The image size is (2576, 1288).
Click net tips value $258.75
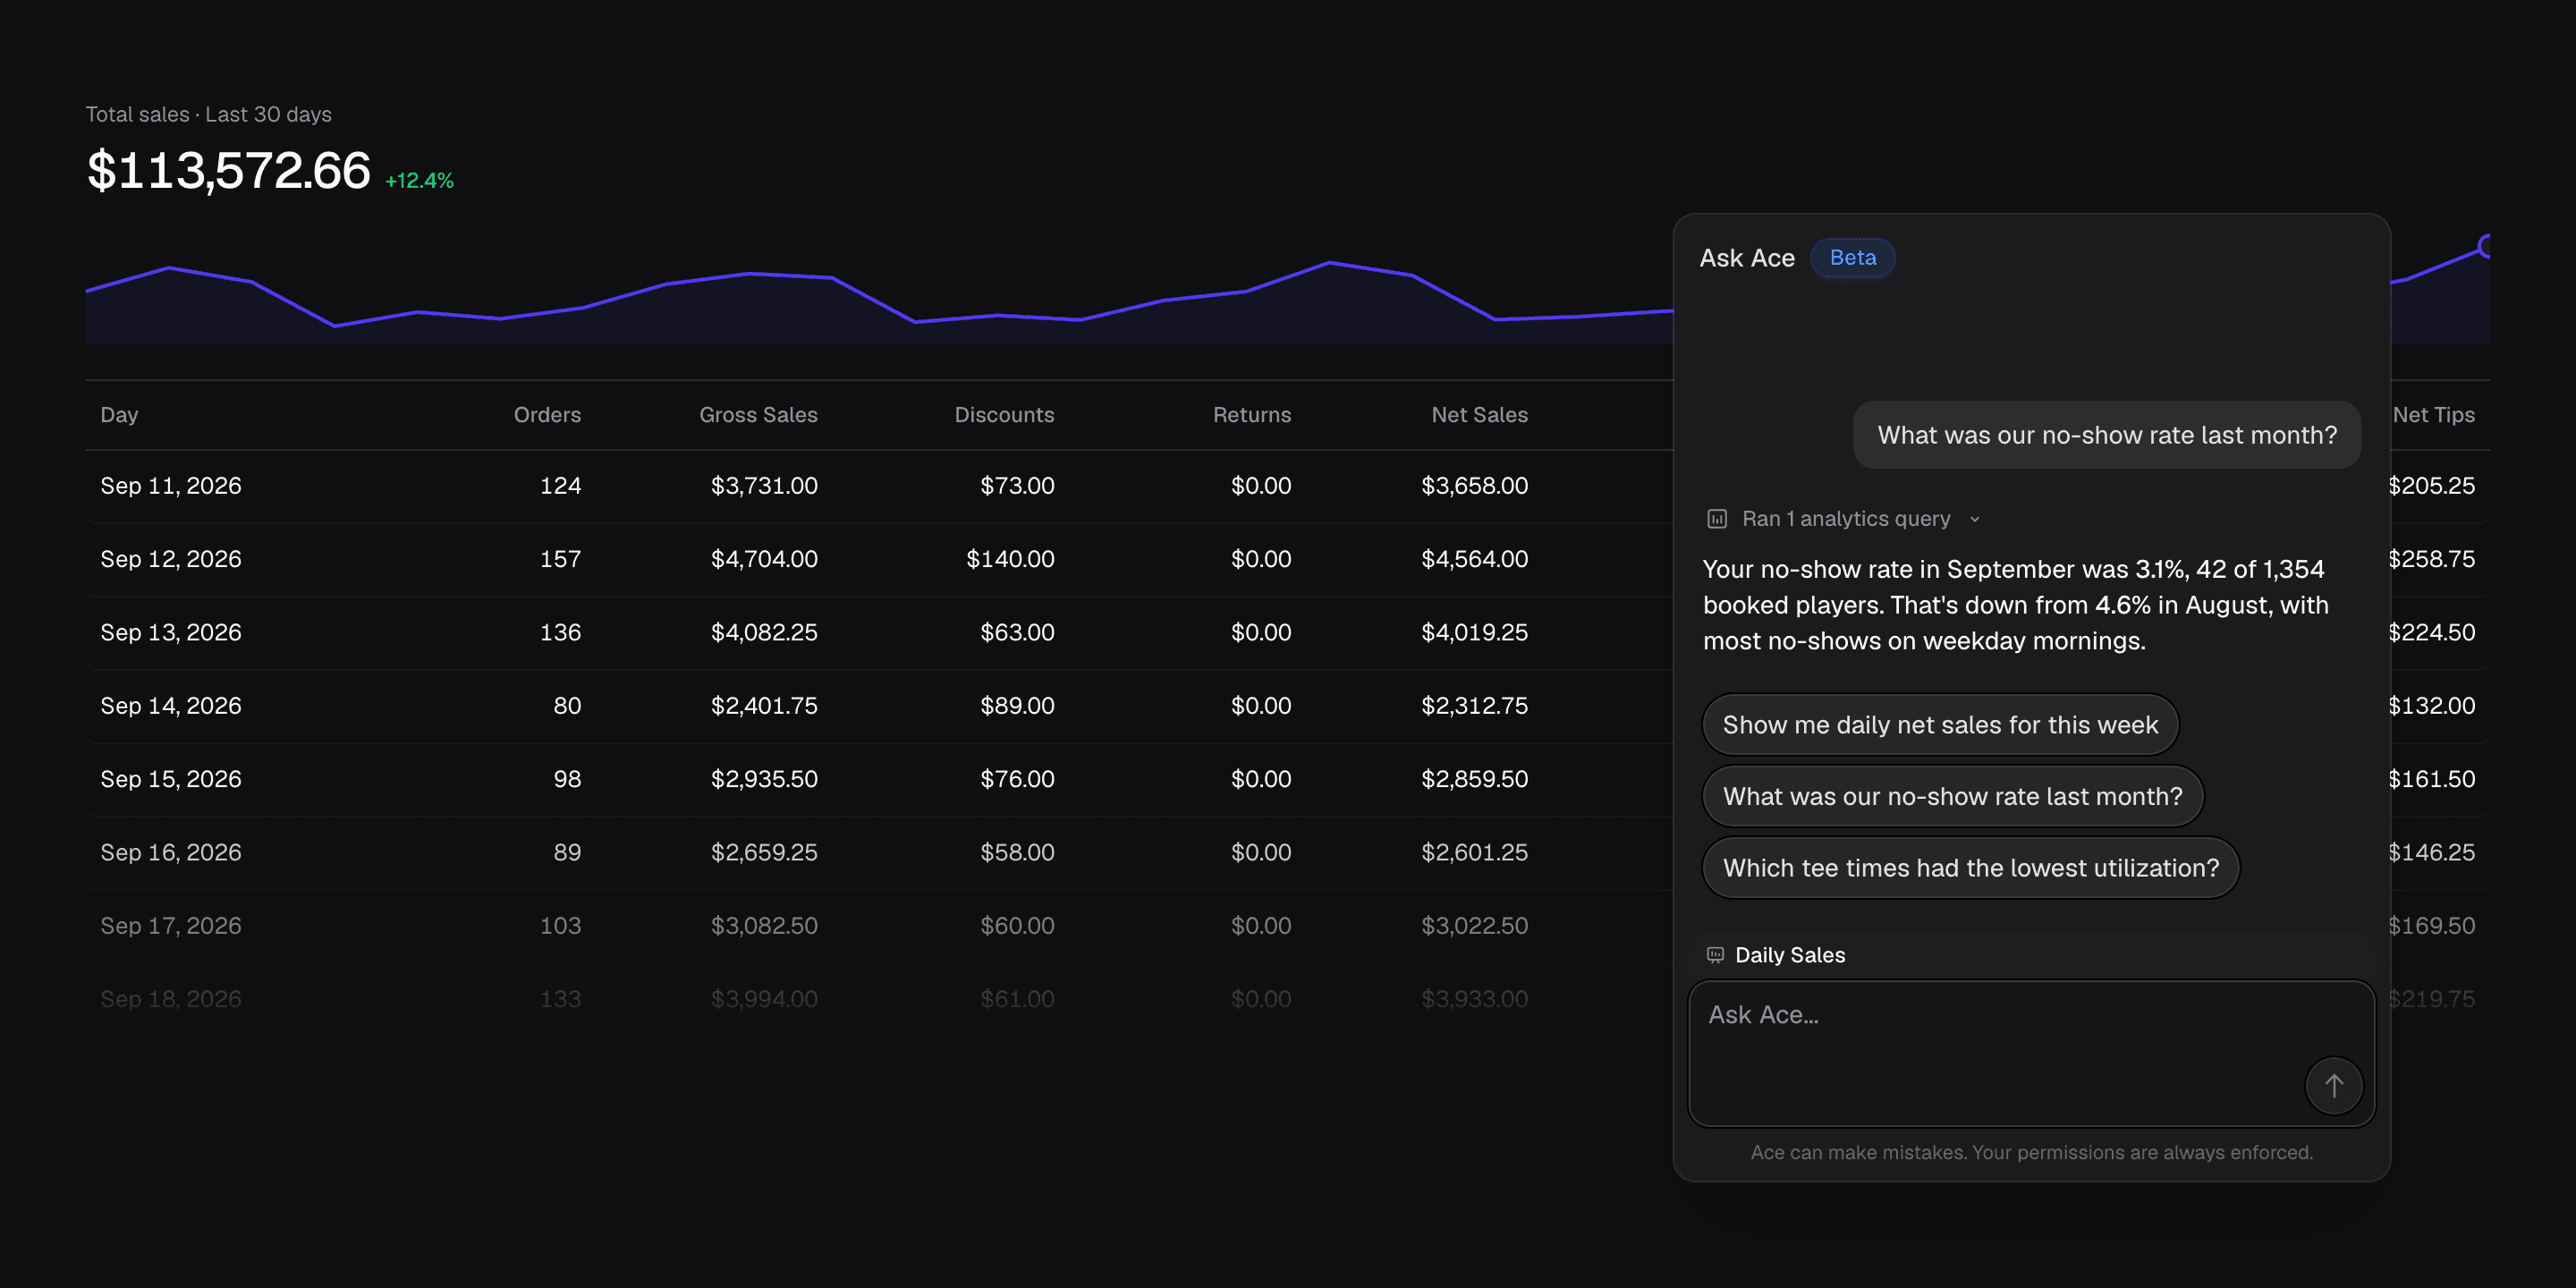click(2432, 559)
